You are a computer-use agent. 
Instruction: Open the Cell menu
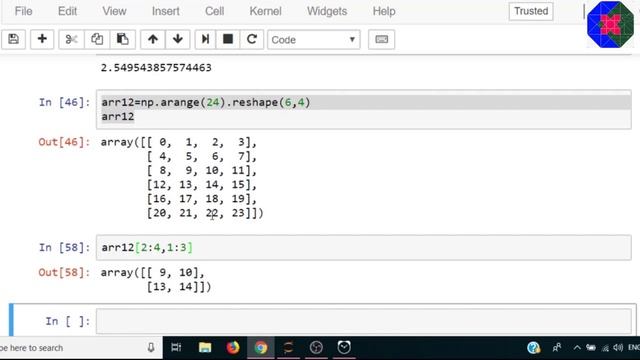coord(214,11)
